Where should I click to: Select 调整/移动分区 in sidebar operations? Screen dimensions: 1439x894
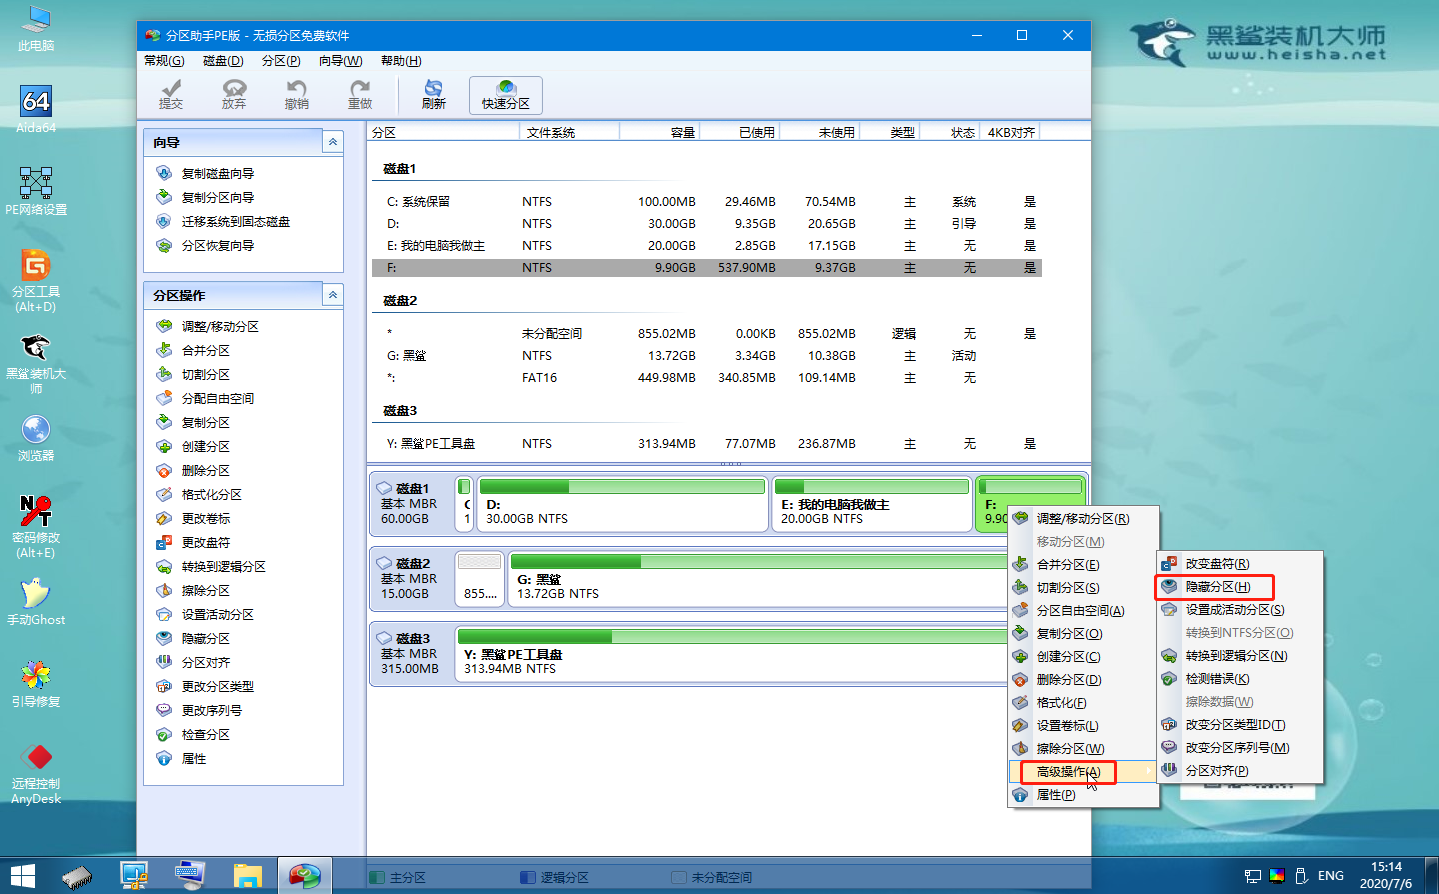pos(219,326)
